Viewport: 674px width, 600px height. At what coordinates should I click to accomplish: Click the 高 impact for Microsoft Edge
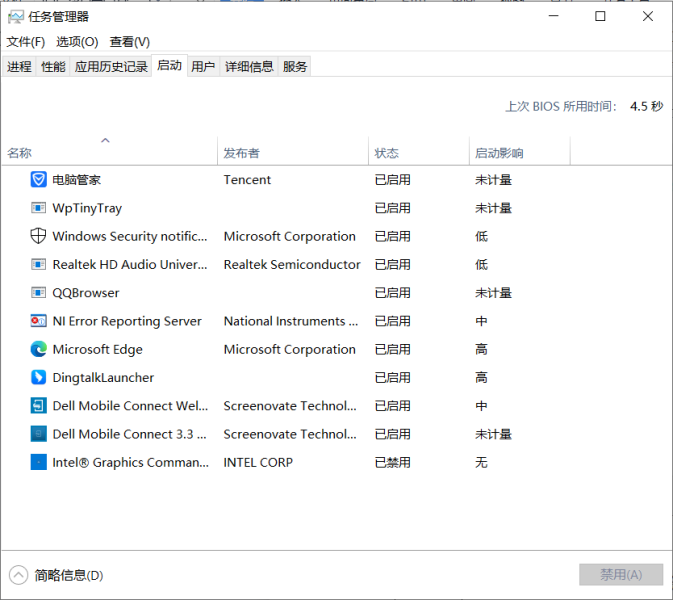[x=481, y=349]
